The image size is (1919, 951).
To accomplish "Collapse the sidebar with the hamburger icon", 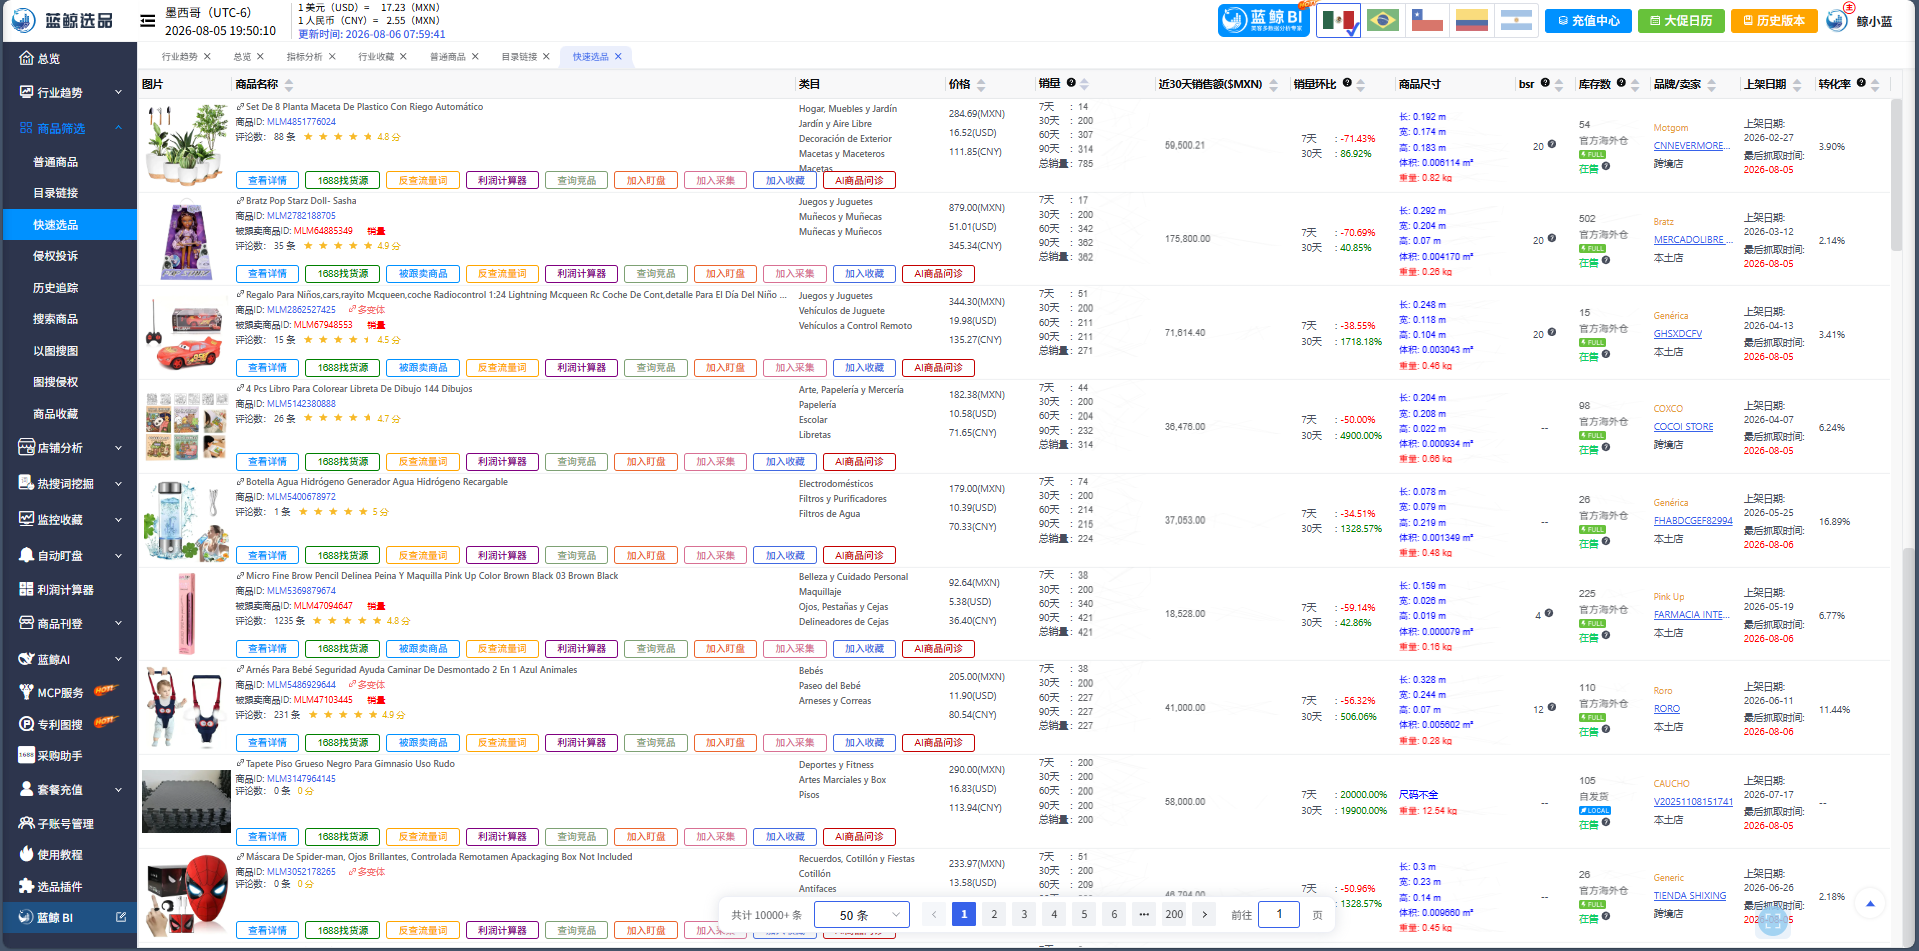I will [x=147, y=20].
